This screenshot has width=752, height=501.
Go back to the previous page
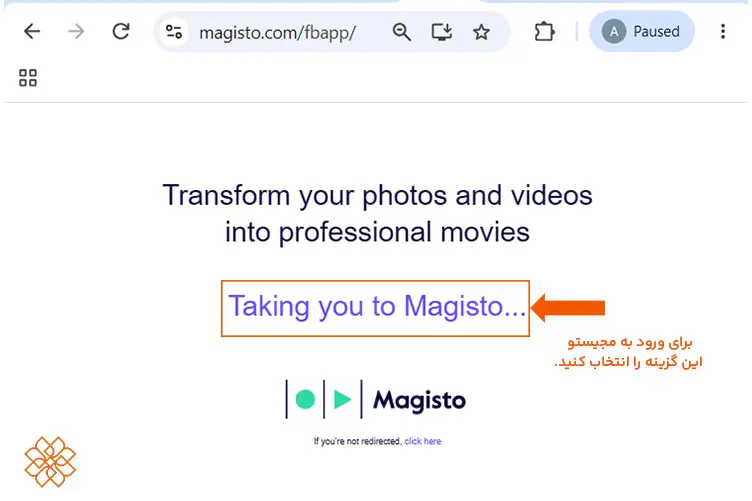click(32, 32)
